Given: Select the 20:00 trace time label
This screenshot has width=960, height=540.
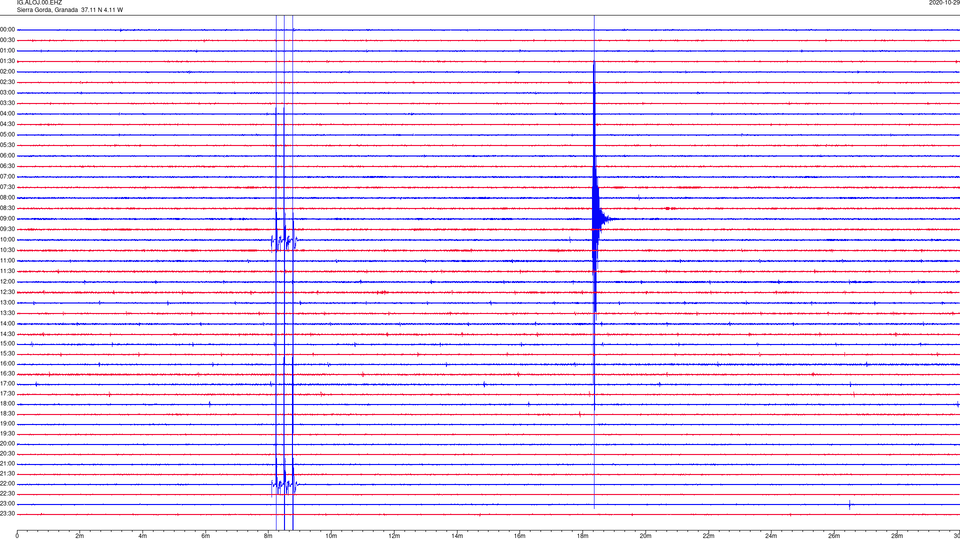Looking at the screenshot, I should (x=8, y=444).
